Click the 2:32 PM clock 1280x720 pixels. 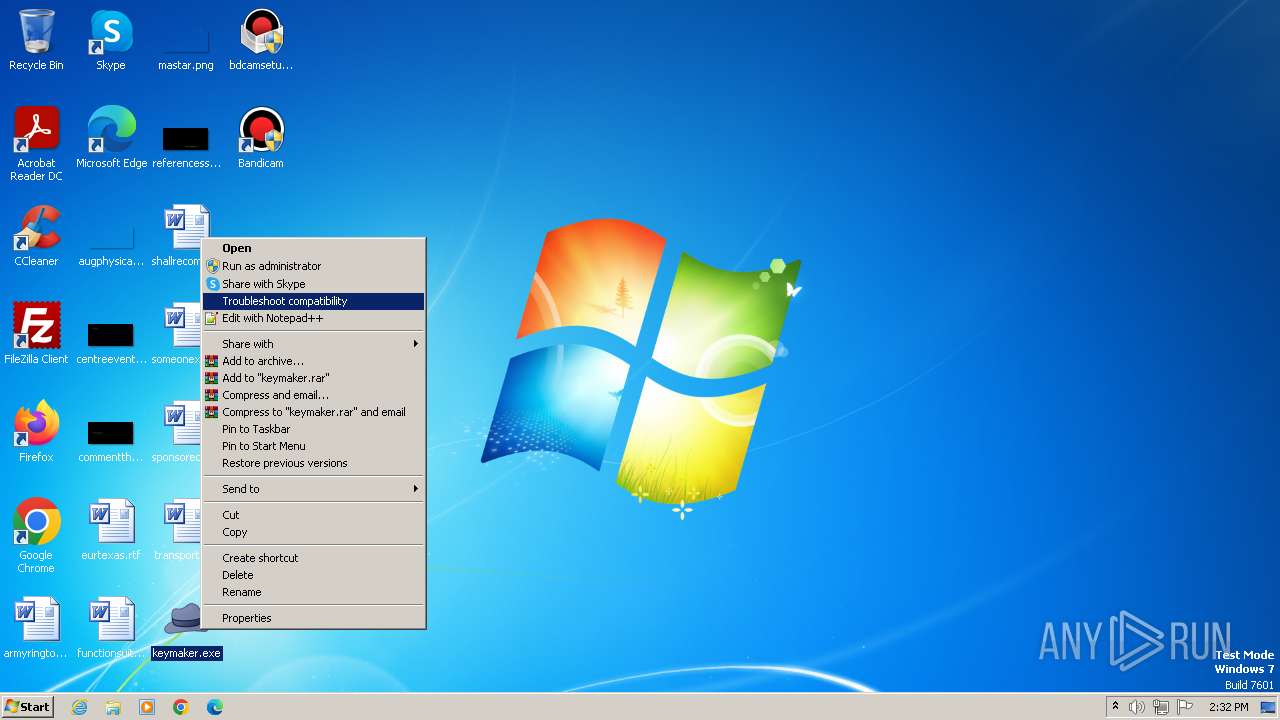1228,707
